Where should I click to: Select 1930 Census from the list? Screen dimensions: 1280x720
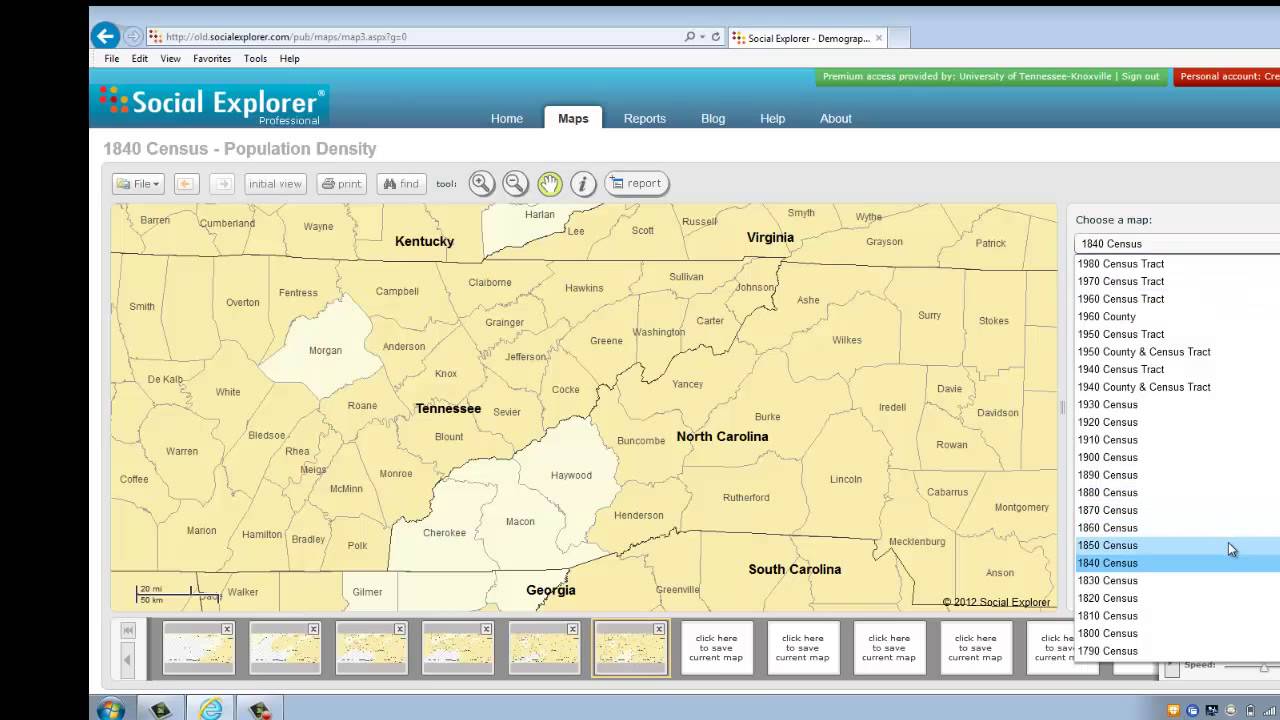click(1178, 404)
